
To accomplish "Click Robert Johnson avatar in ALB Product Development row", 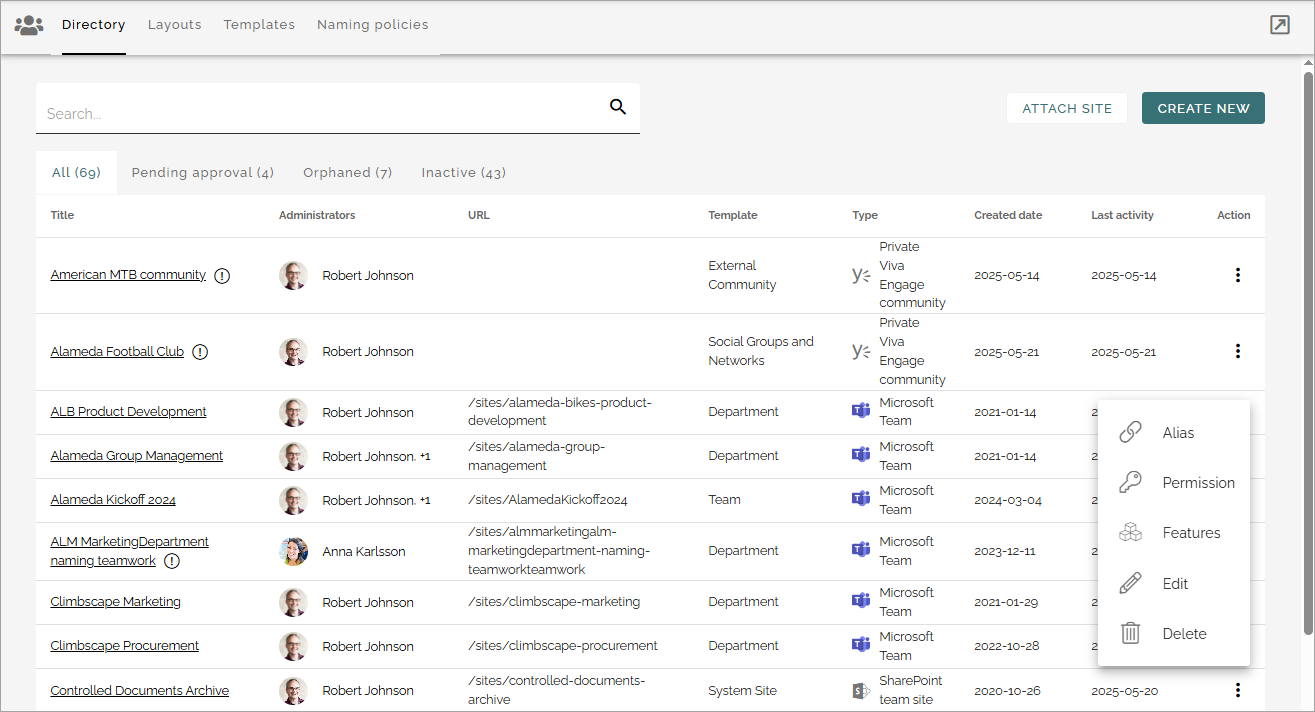I will 293,412.
